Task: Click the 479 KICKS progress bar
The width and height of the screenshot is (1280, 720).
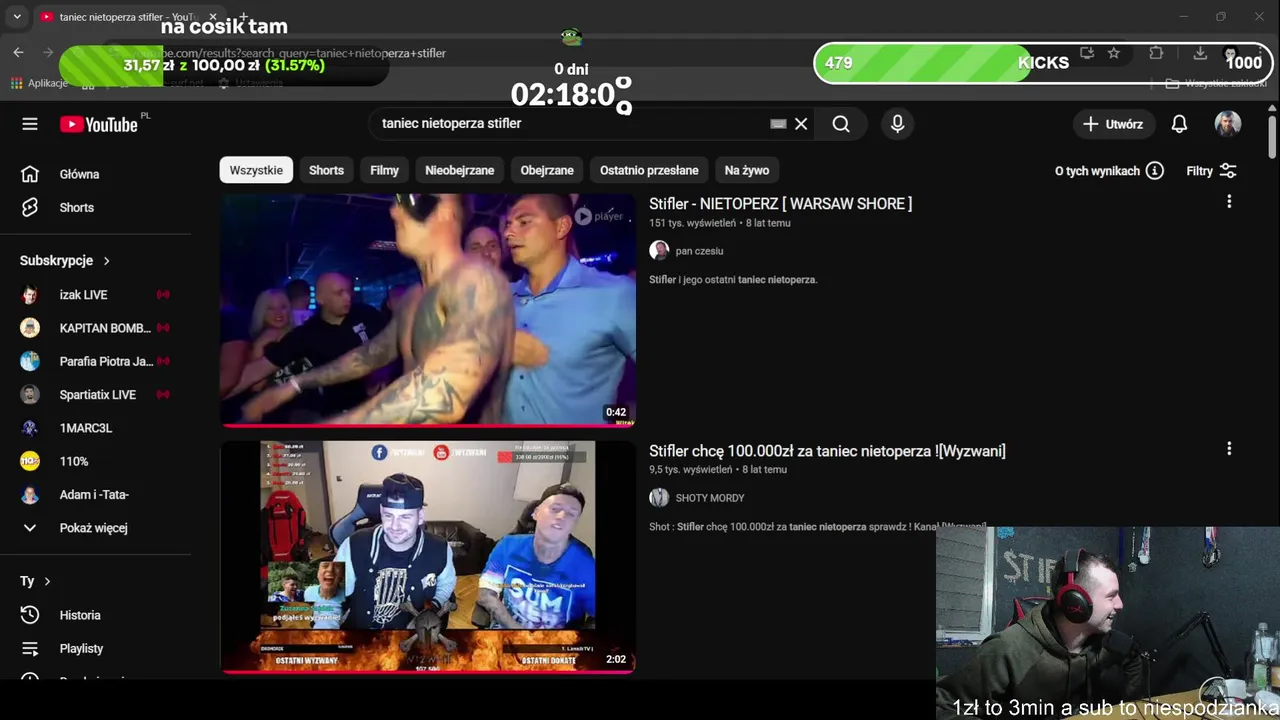Action: [x=1043, y=63]
